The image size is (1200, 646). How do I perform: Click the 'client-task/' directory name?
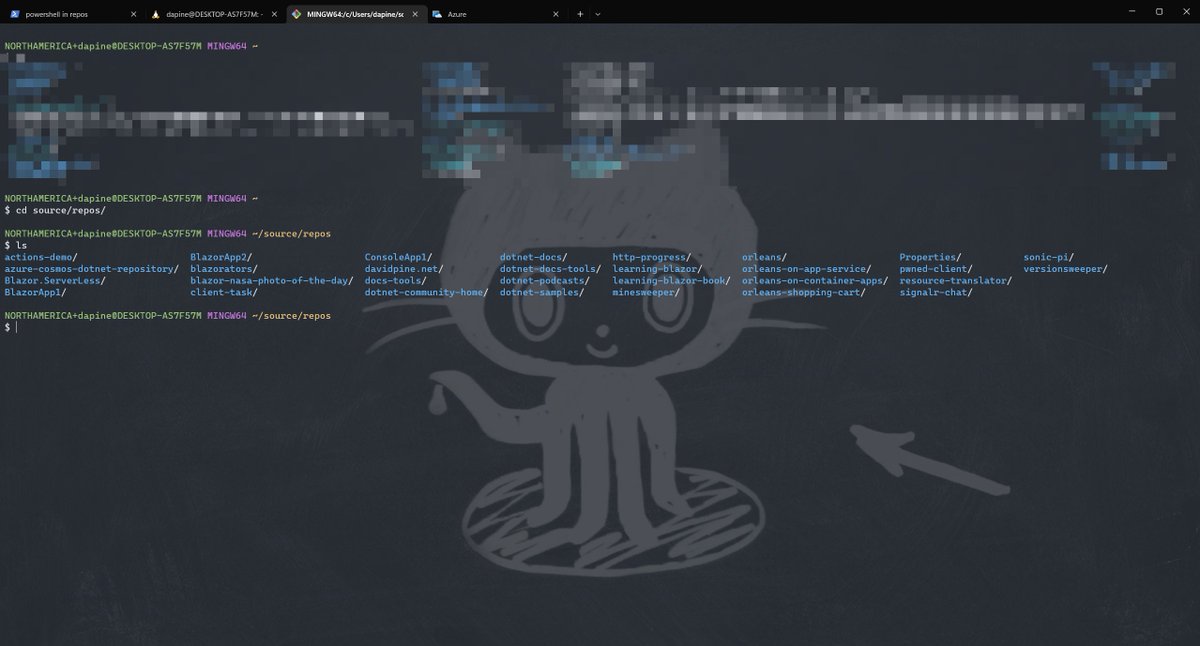pyautogui.click(x=224, y=293)
